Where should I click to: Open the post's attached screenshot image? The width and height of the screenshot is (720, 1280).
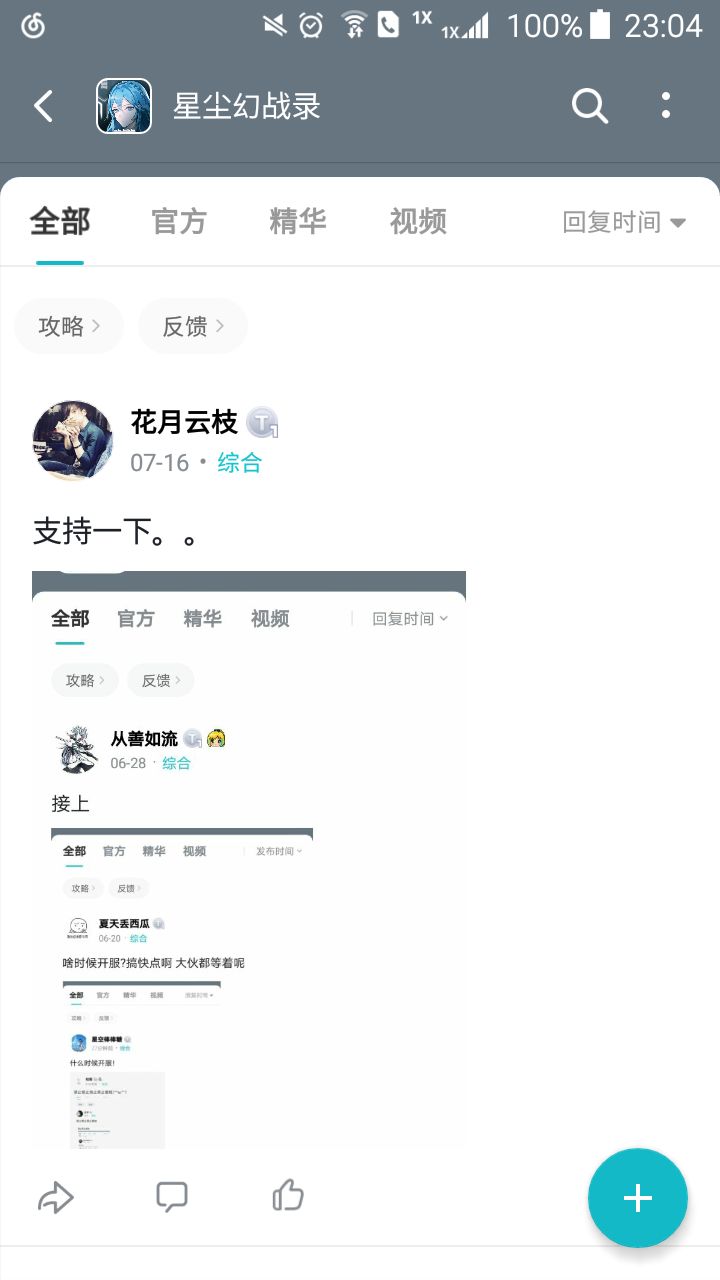pyautogui.click(x=249, y=859)
